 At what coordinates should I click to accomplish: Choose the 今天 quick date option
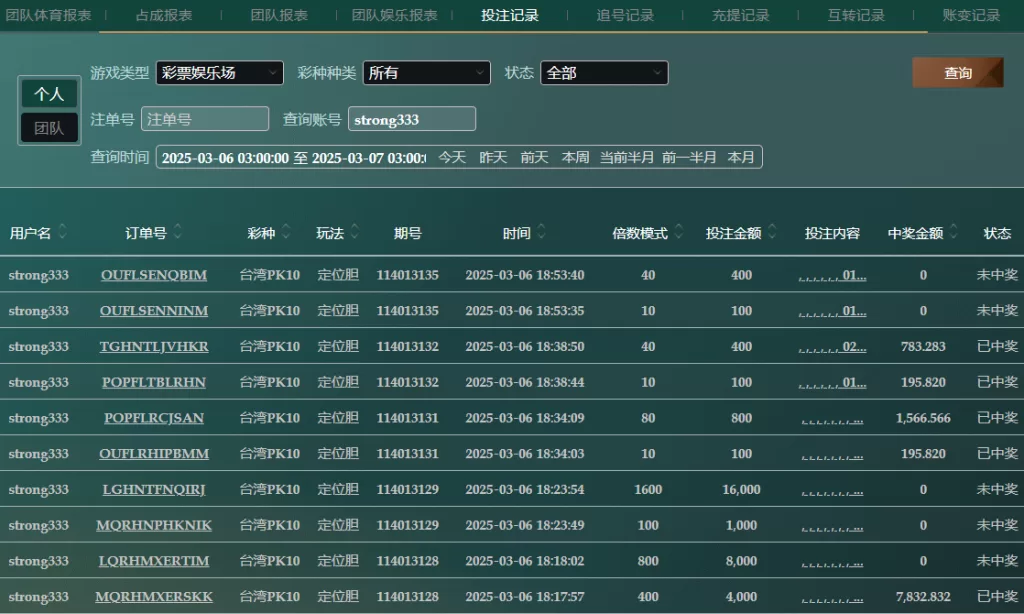[452, 158]
